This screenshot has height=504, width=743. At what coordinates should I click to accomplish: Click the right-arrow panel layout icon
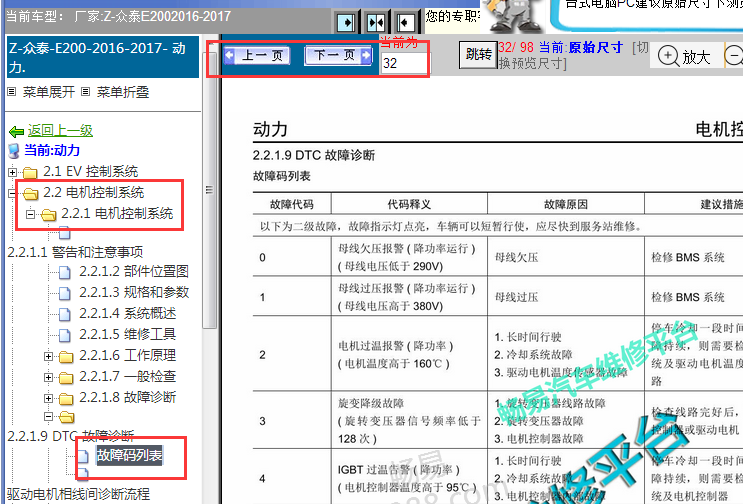point(346,22)
